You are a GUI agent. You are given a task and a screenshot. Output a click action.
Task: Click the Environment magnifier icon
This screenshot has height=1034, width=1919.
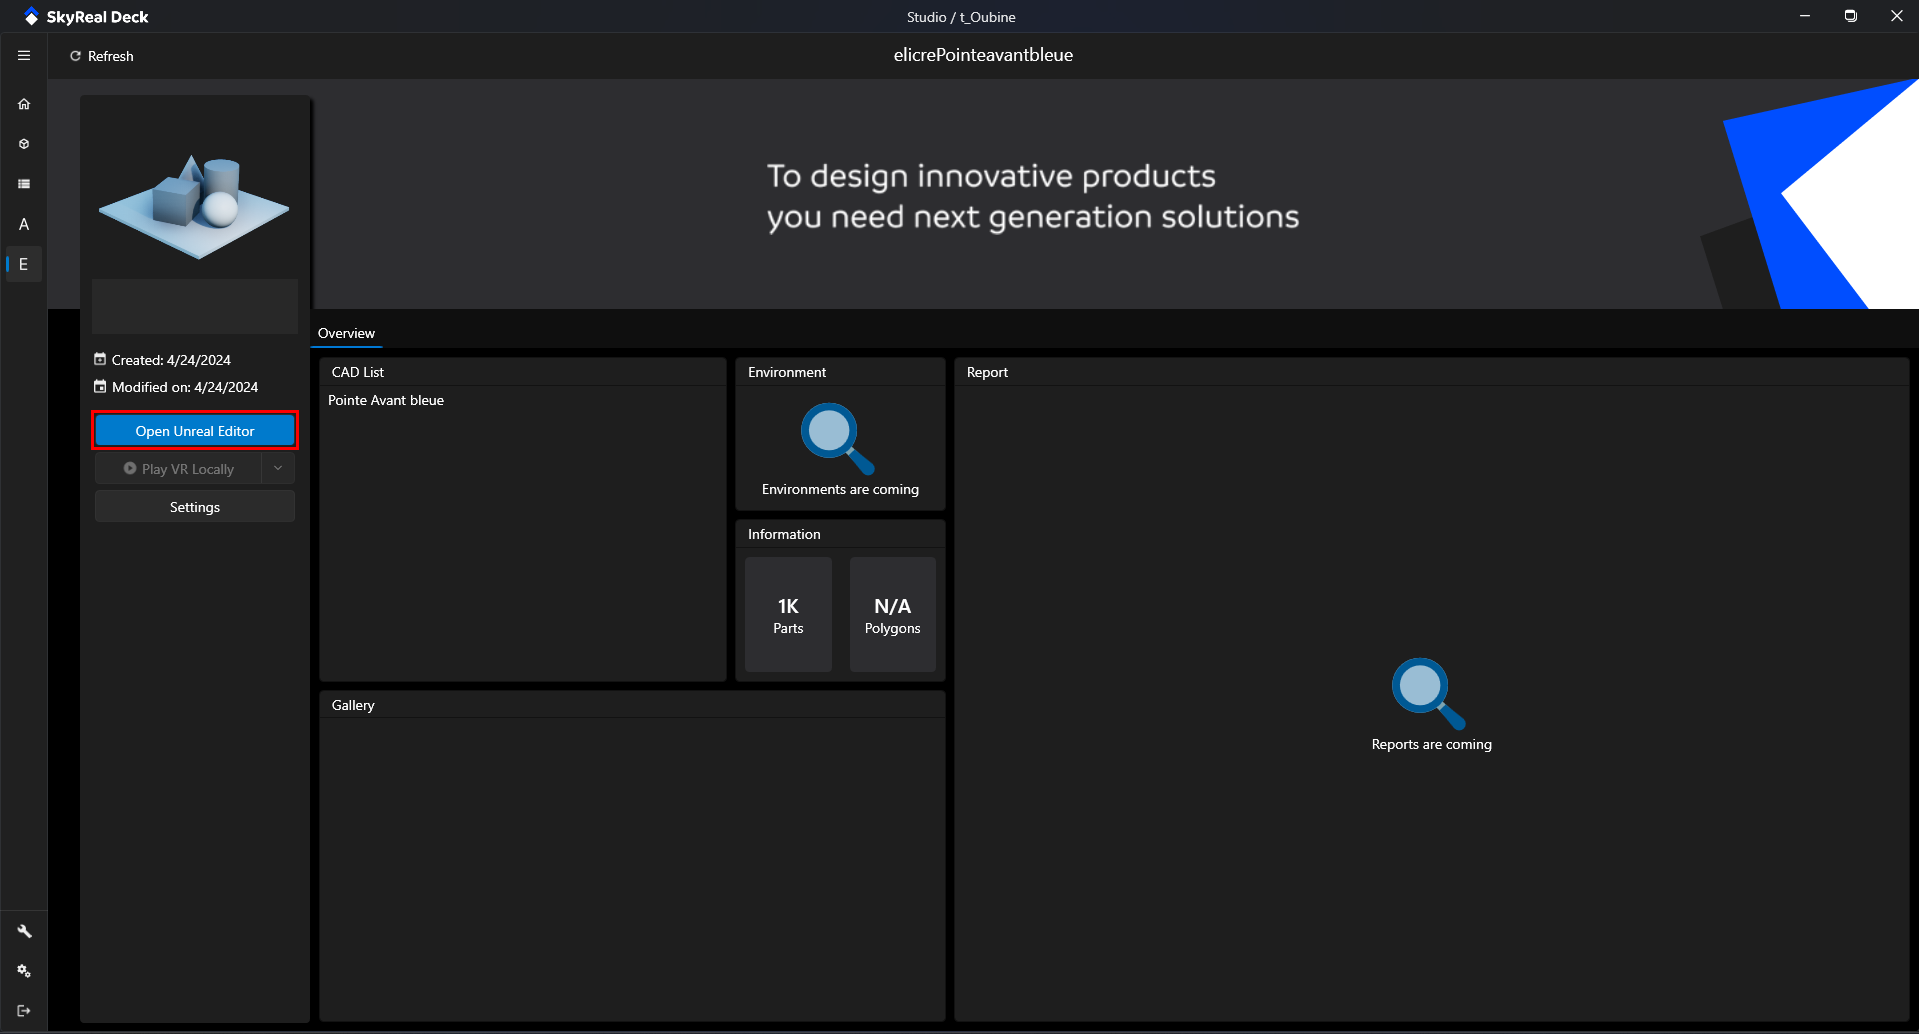pyautogui.click(x=838, y=438)
